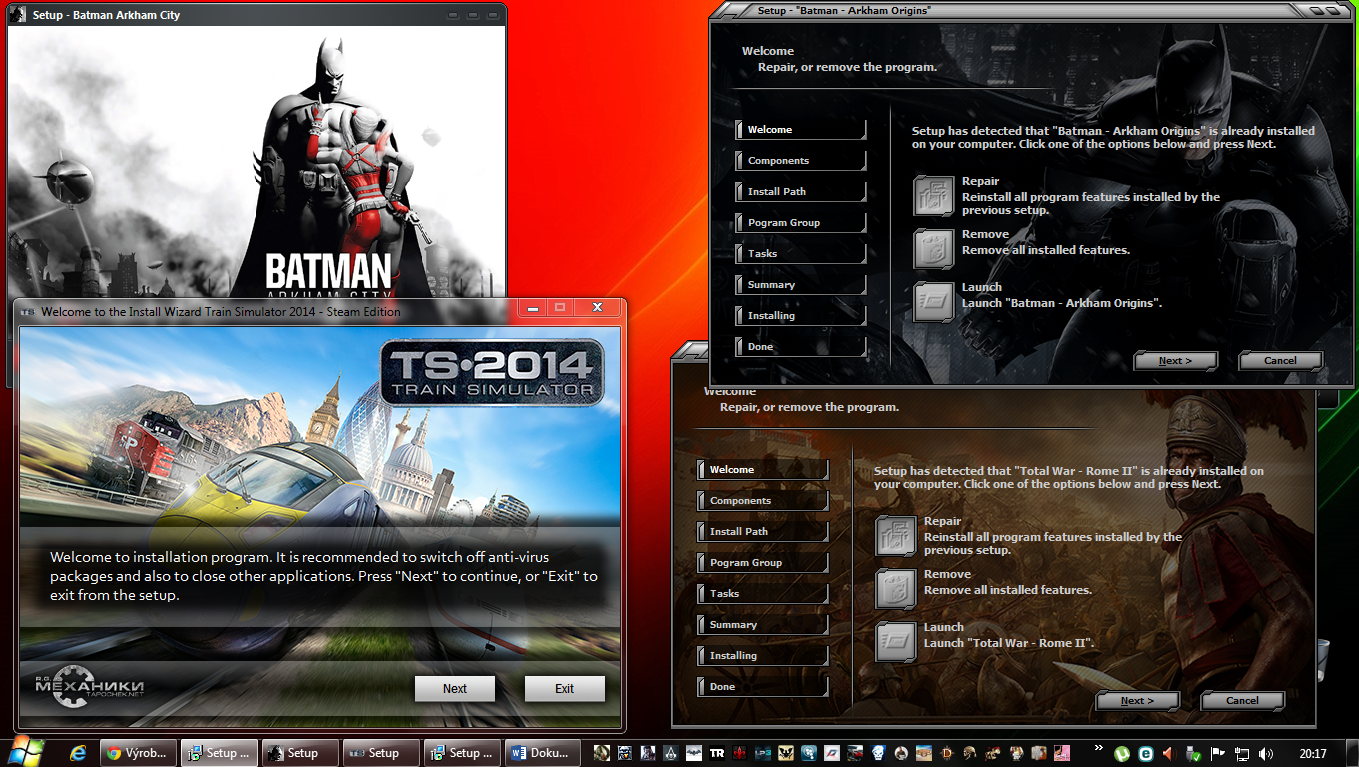Select Installing step in Total War Rome II setup
The image size is (1359, 767).
point(762,656)
